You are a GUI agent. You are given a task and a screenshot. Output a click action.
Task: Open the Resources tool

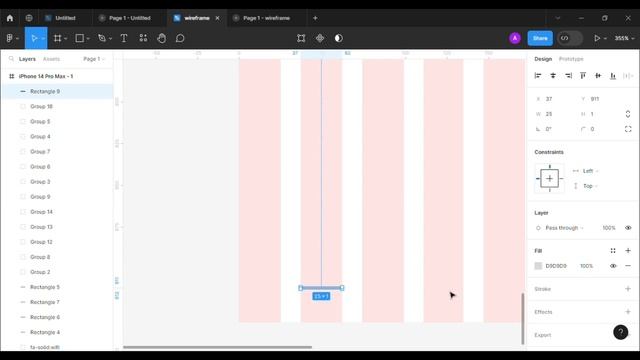(143, 38)
